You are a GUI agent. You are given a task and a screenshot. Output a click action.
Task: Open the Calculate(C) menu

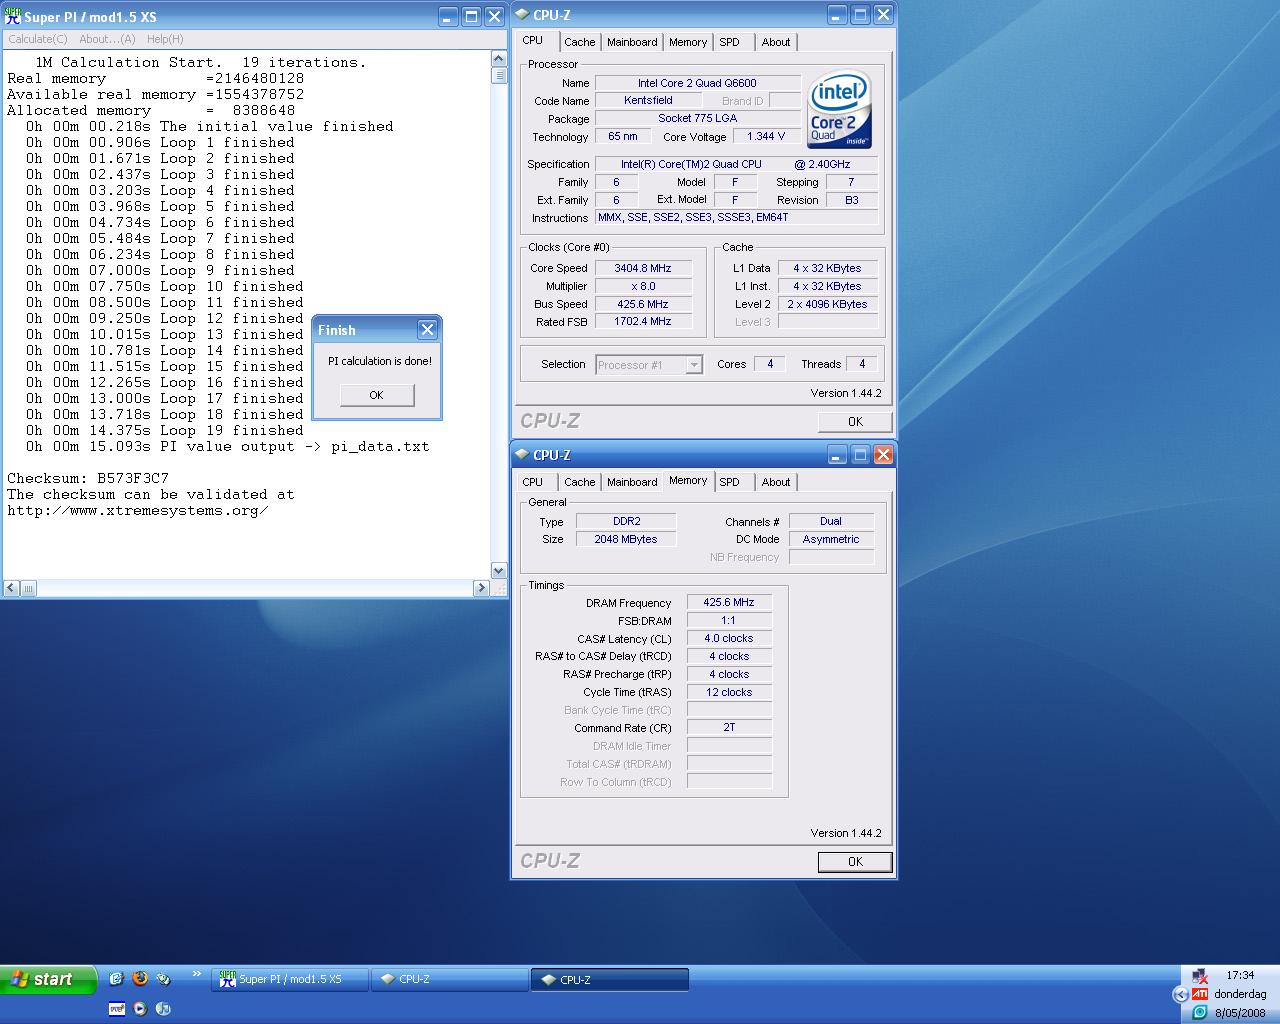point(38,39)
